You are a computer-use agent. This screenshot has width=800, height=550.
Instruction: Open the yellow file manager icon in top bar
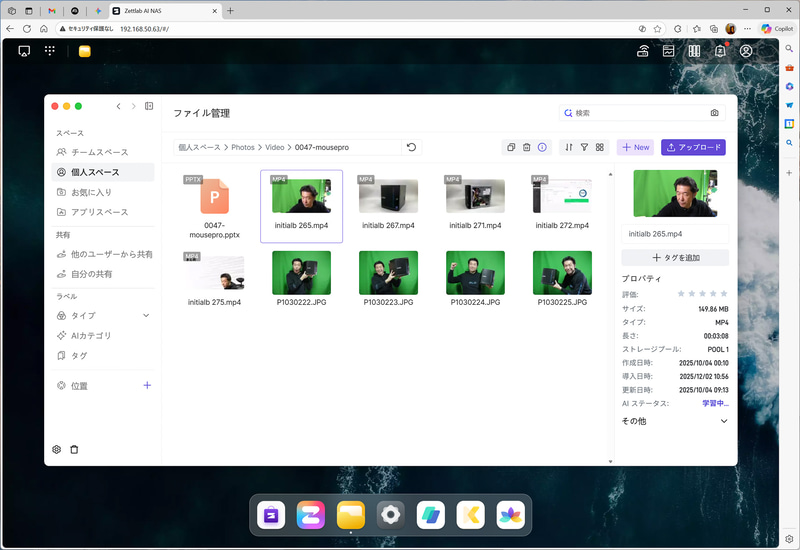click(85, 51)
